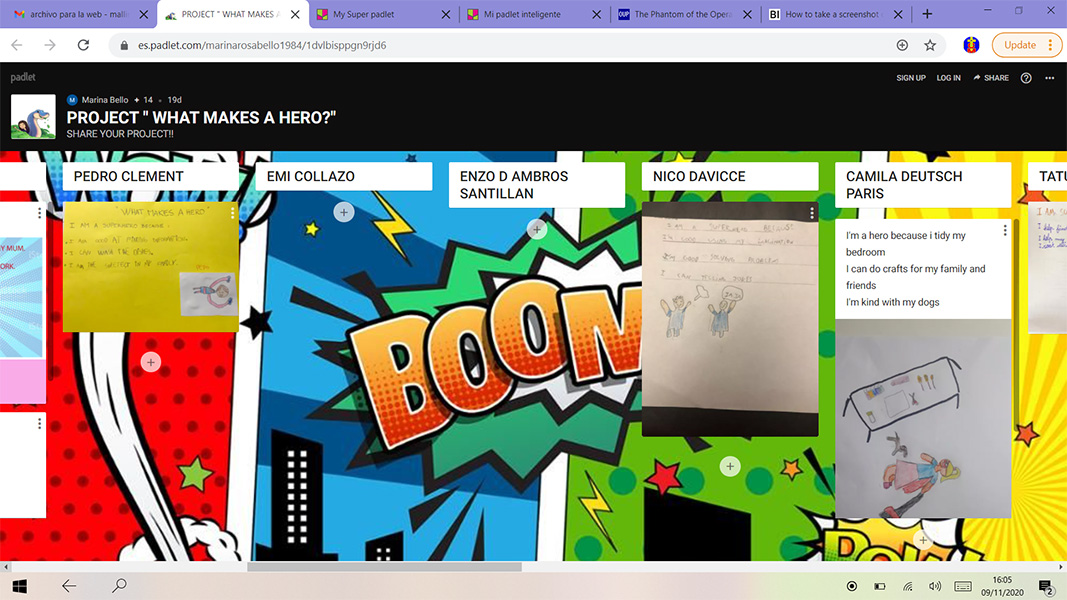This screenshot has width=1067, height=600.
Task: Open Nico Davicce's drawing thumbnail
Action: (730, 319)
